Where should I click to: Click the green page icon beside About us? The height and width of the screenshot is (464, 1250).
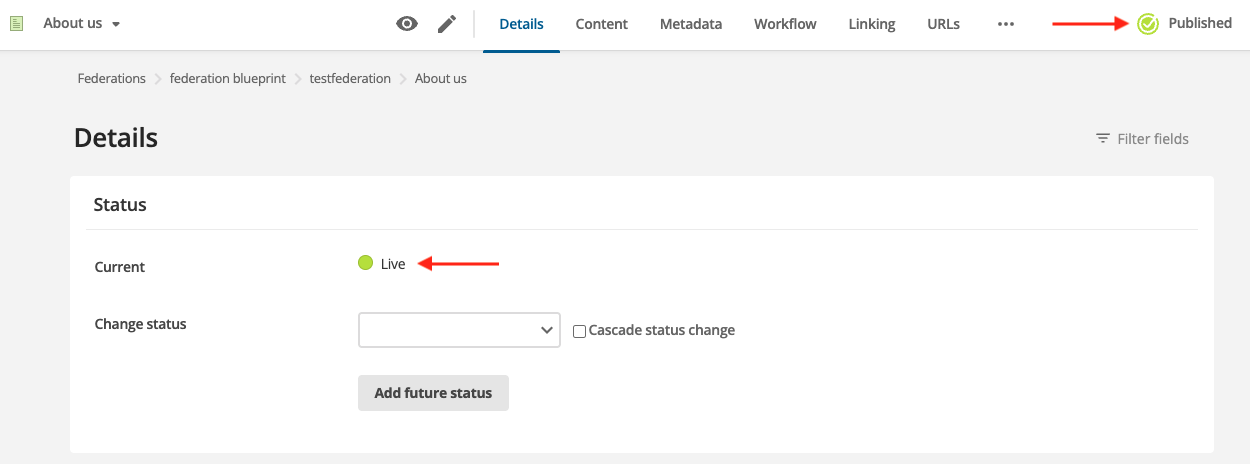pos(16,23)
